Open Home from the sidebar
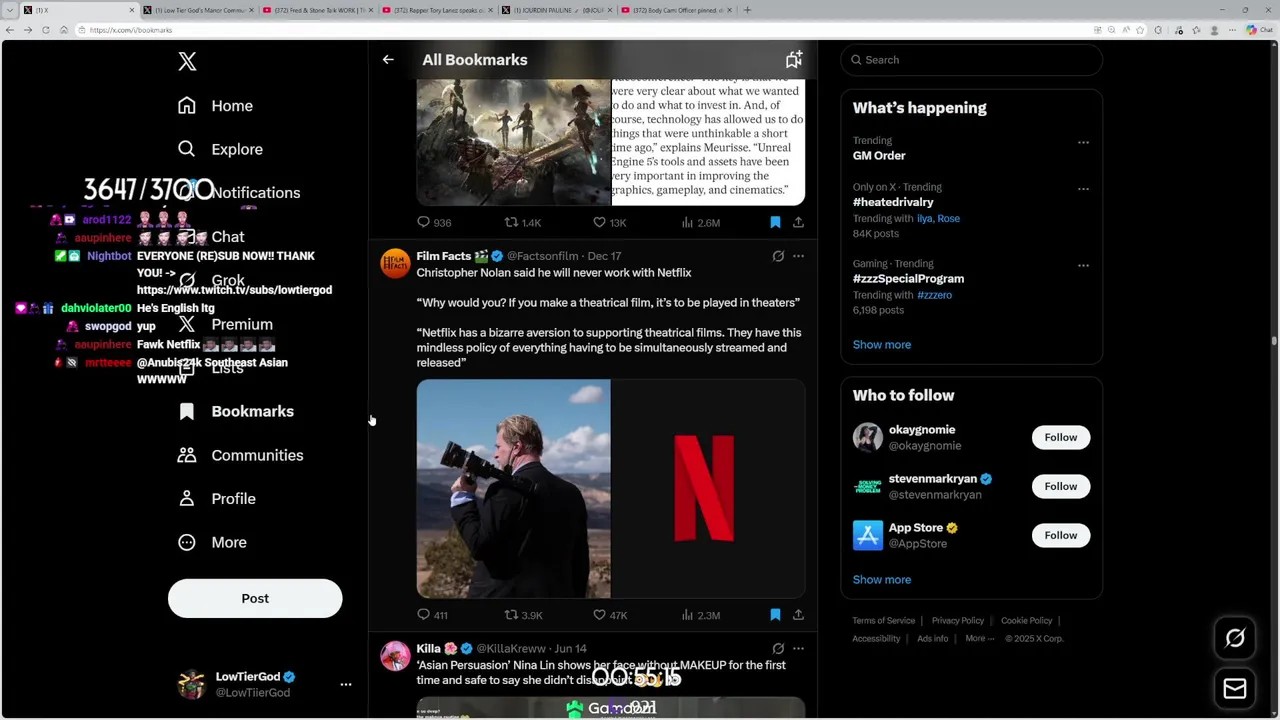 215,106
